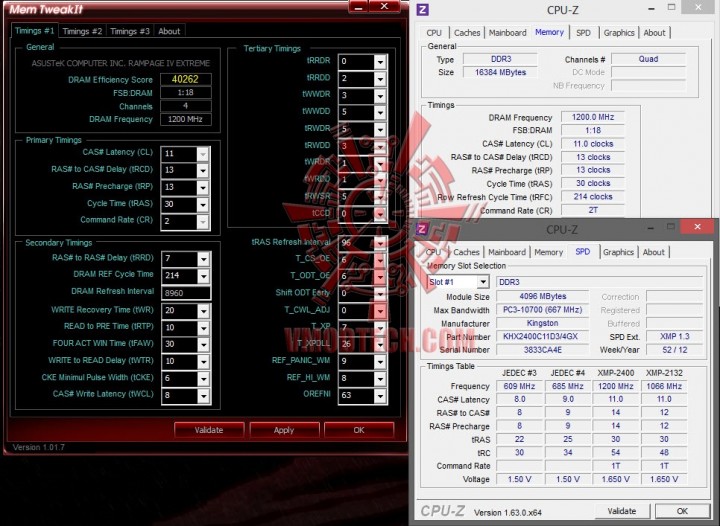
Task: Click the Row Refresh Cycle Time 214 clocks value
Action: [593, 196]
